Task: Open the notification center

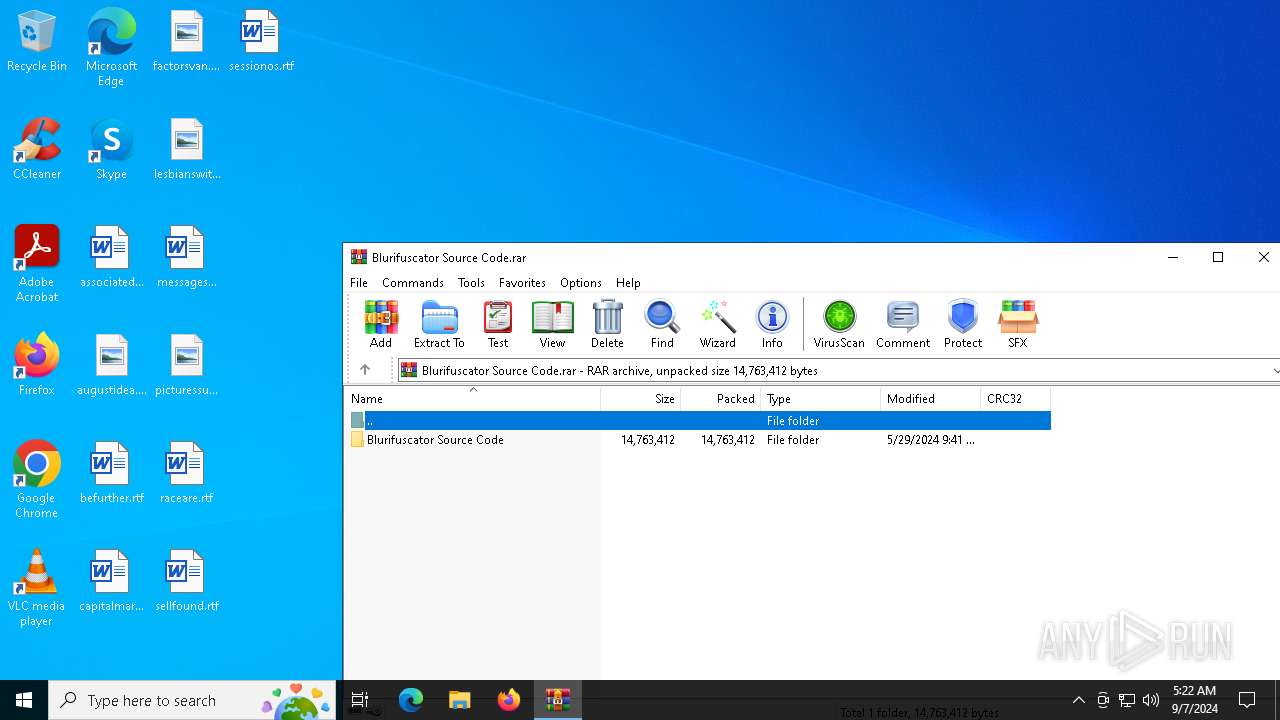Action: point(1247,700)
